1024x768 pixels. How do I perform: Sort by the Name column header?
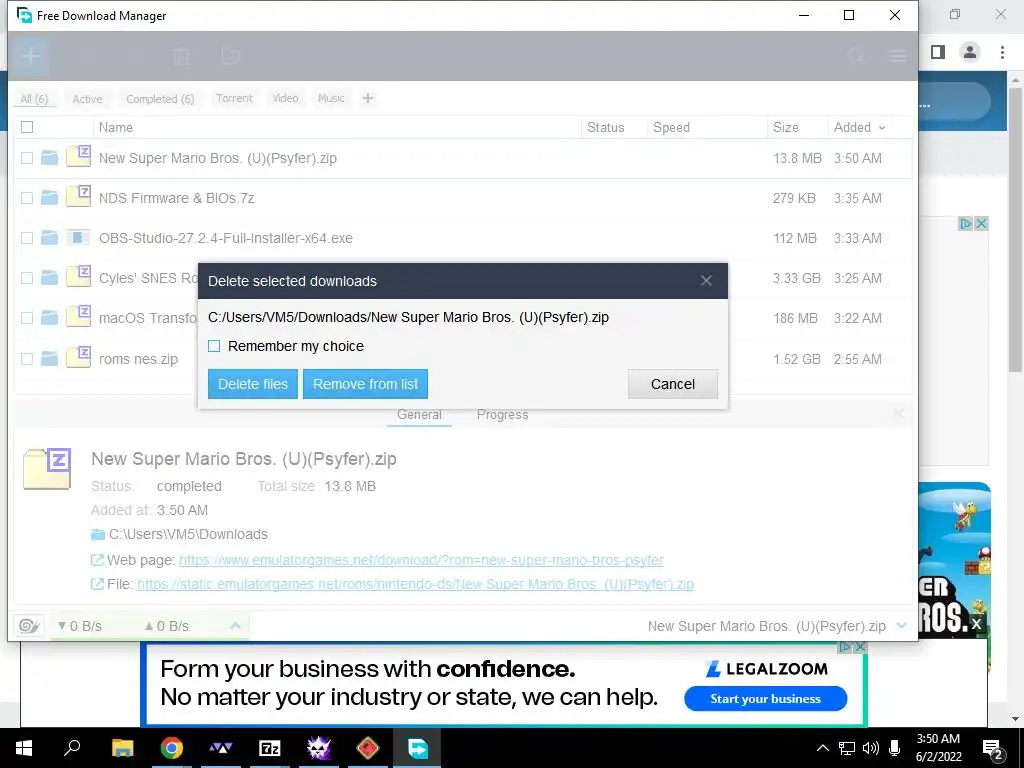(116, 127)
